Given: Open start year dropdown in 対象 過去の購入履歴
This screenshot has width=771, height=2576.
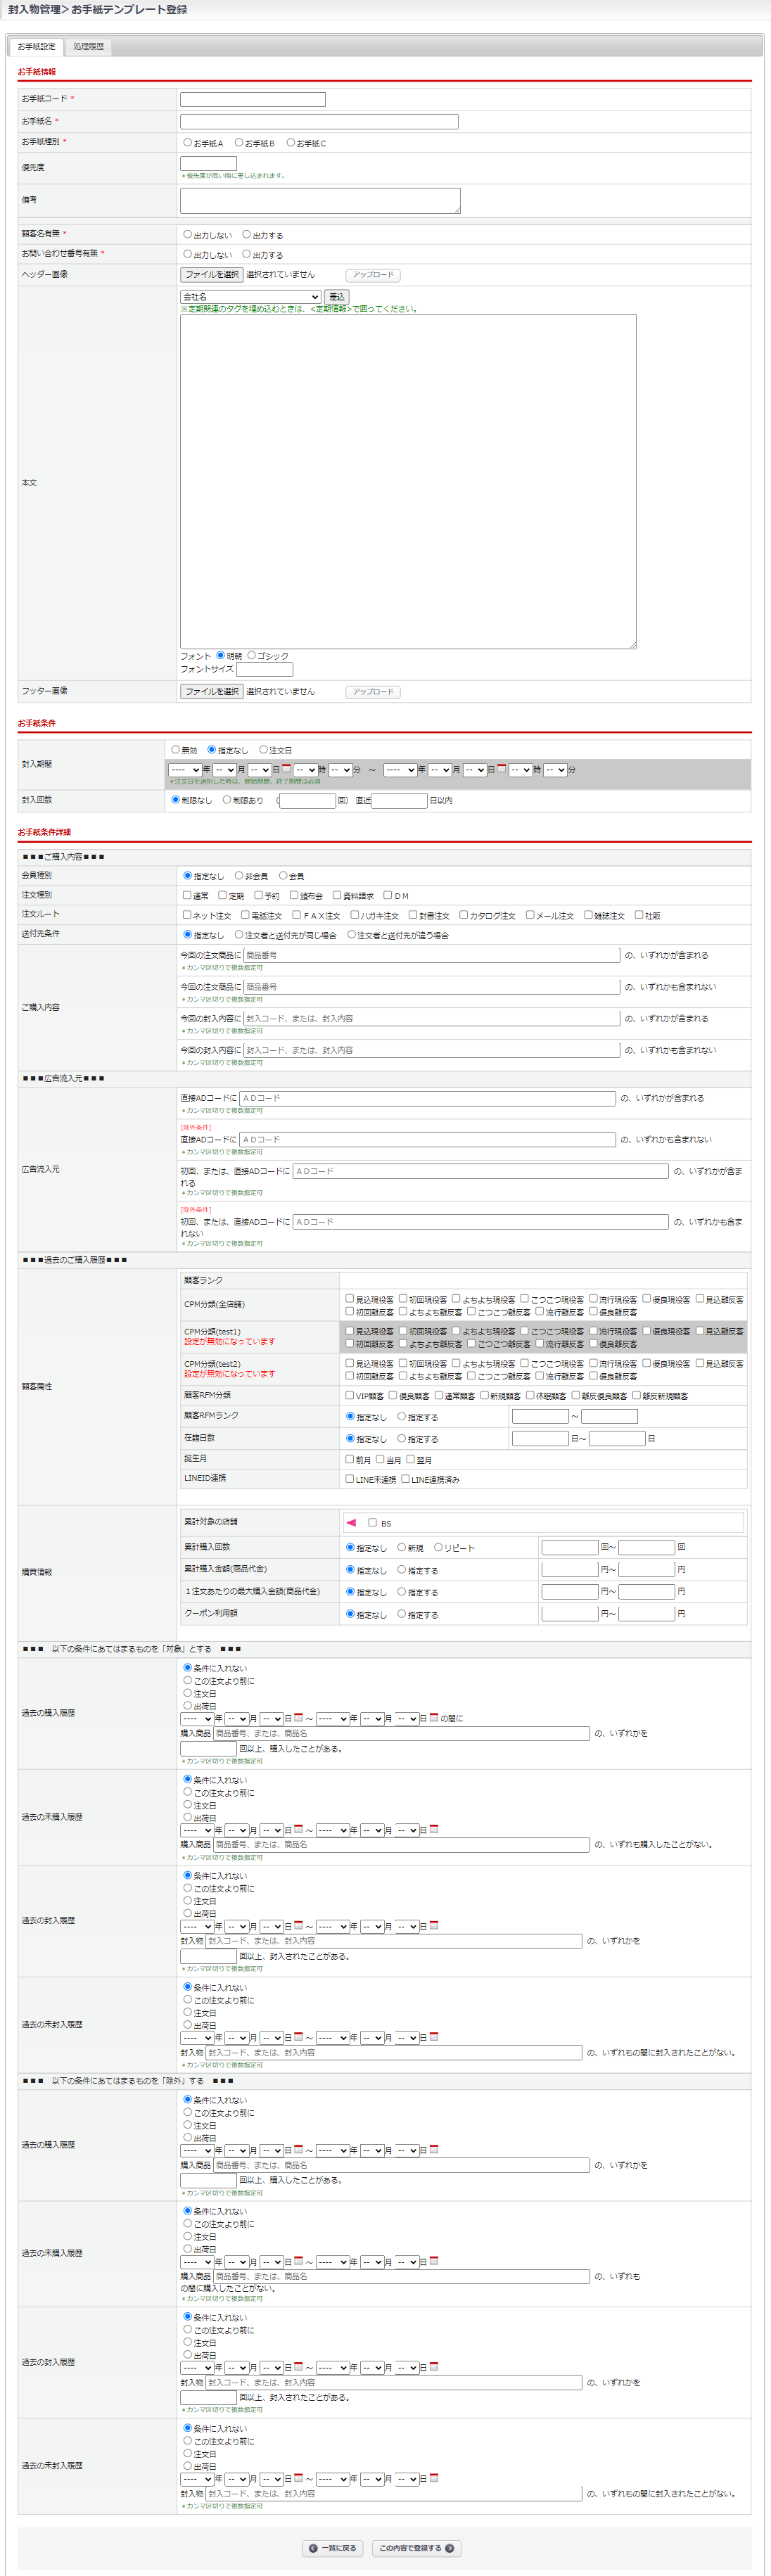Looking at the screenshot, I should click(196, 1719).
